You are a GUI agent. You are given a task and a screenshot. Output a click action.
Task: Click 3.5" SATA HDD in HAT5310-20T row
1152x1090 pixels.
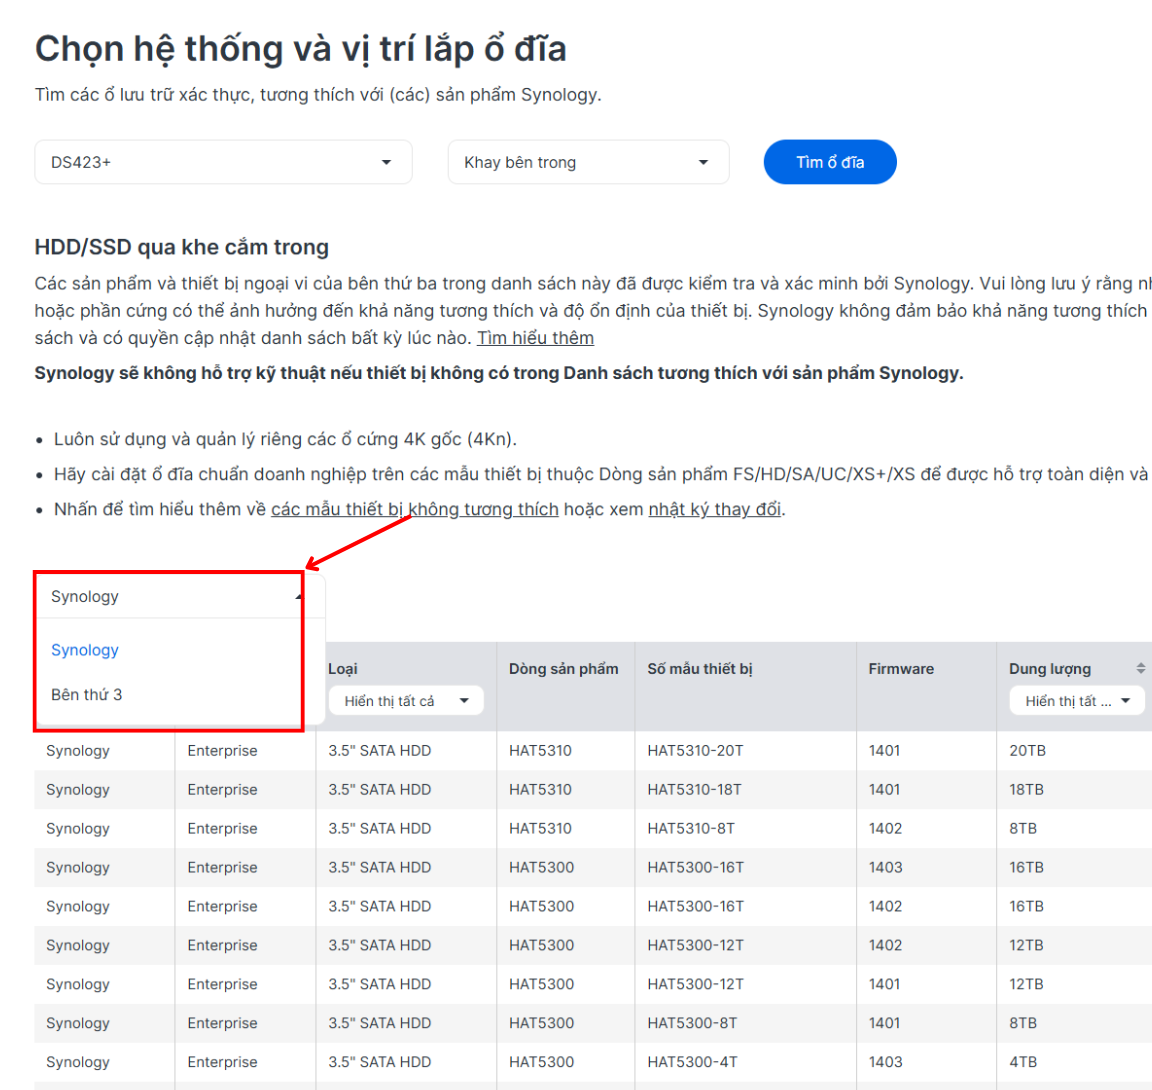pyautogui.click(x=379, y=751)
